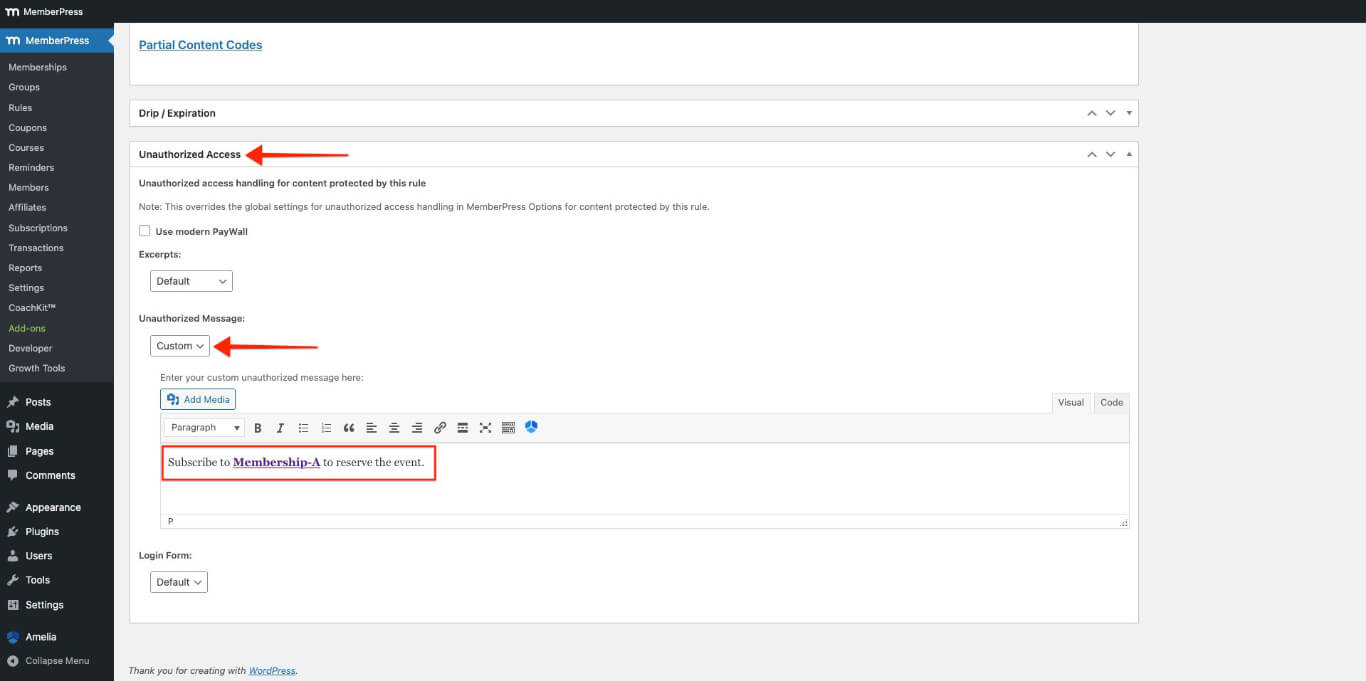Open the Login Form dropdown
1366x681 pixels.
coord(179,582)
